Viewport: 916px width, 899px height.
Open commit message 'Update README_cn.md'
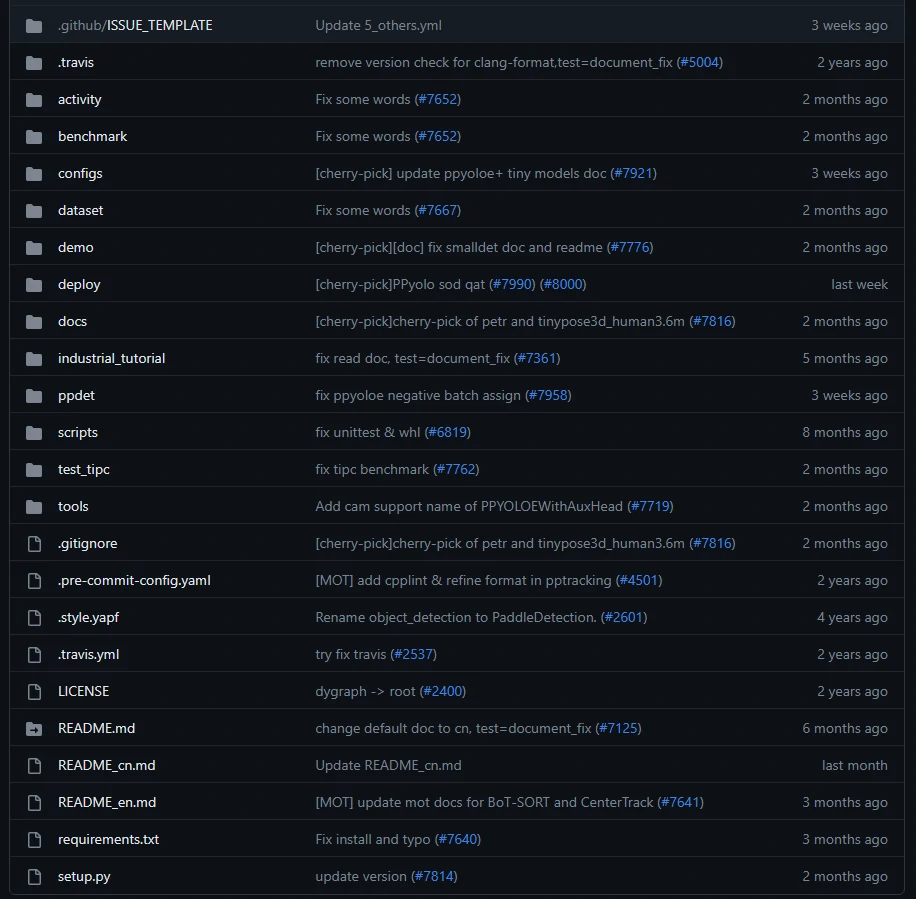[388, 765]
